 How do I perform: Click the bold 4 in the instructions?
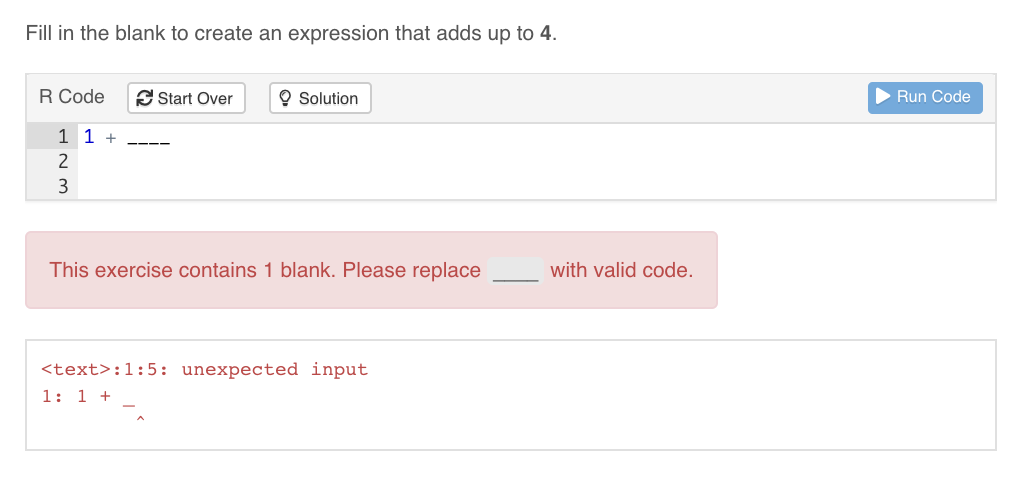pos(546,34)
